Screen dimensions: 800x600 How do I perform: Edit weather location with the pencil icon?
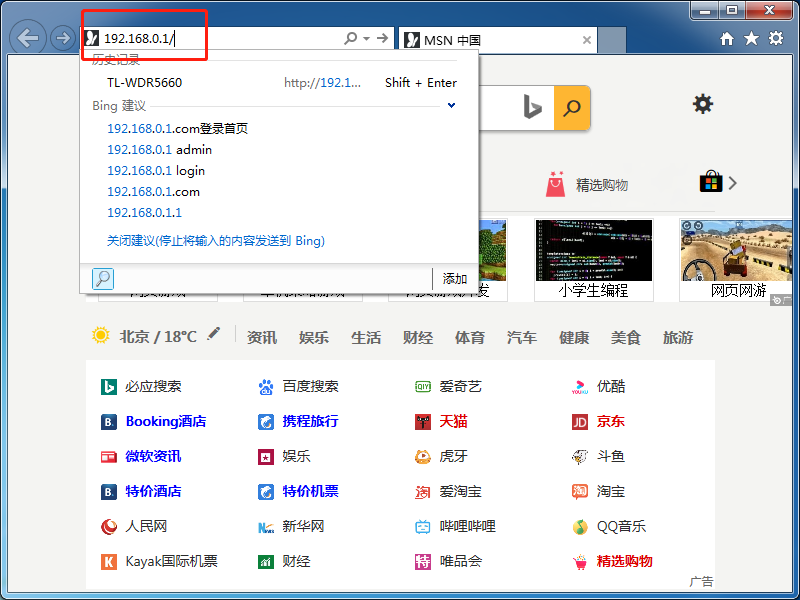(x=214, y=334)
